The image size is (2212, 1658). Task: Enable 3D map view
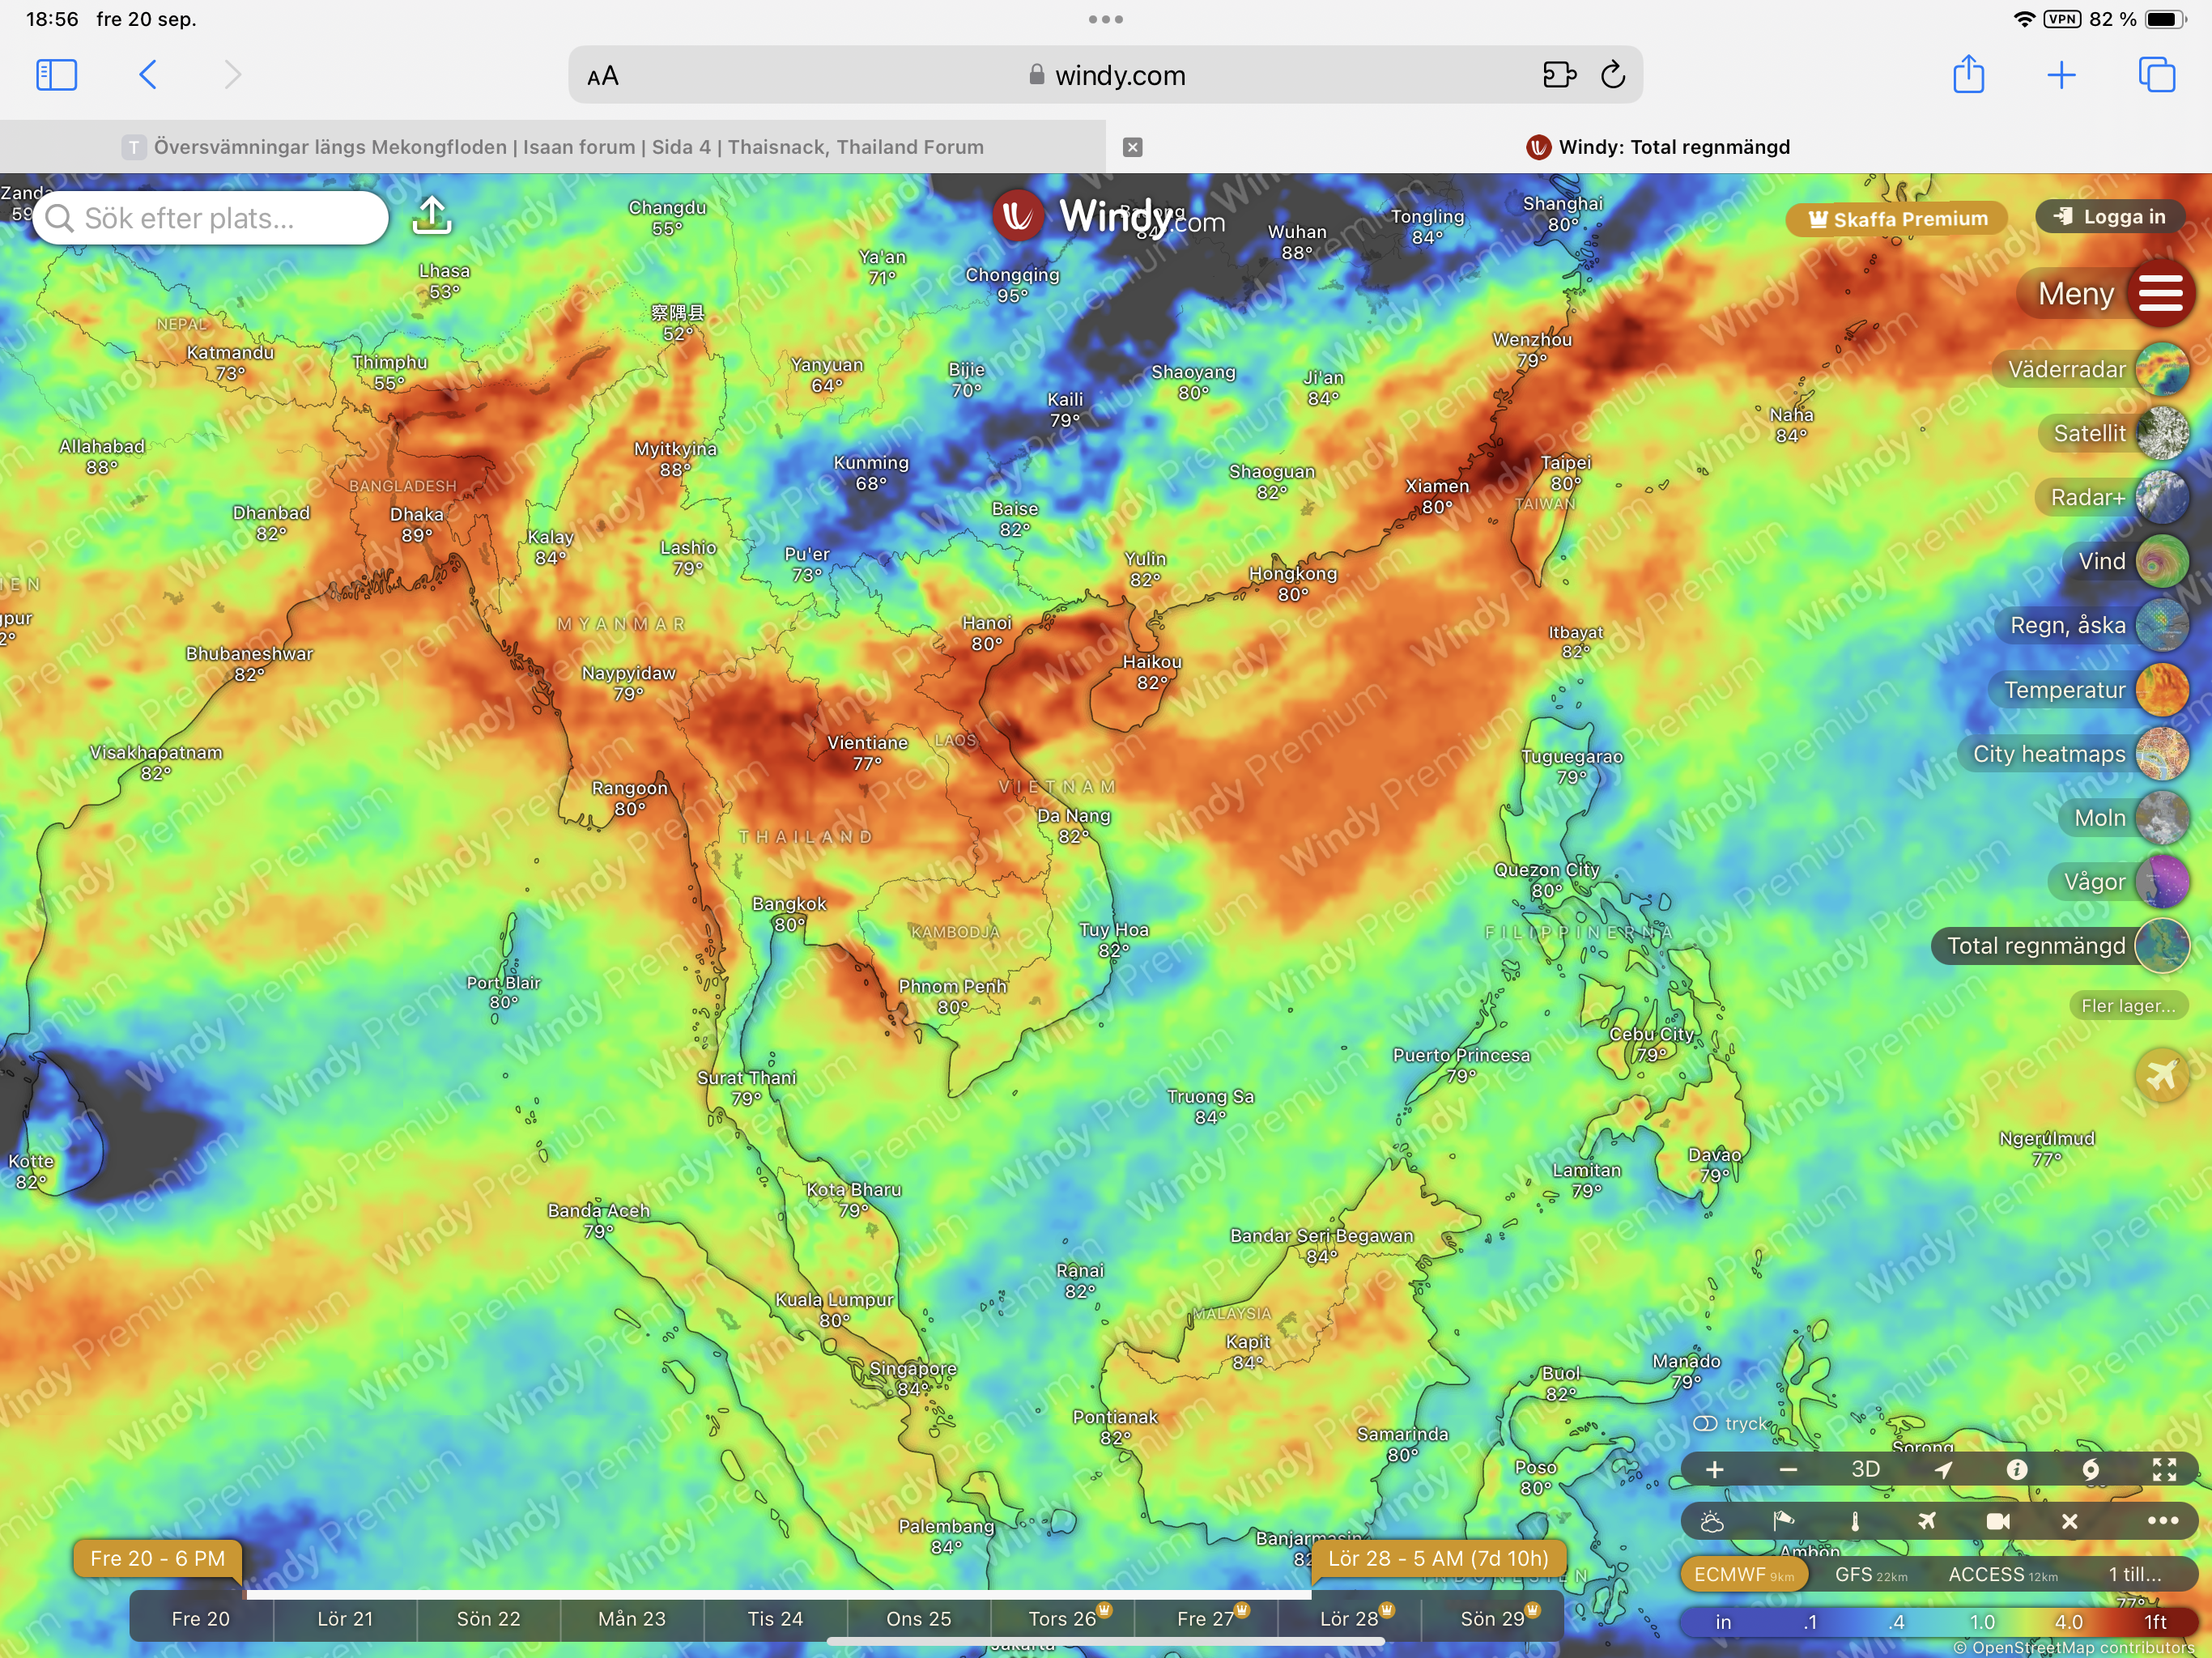1865,1469
